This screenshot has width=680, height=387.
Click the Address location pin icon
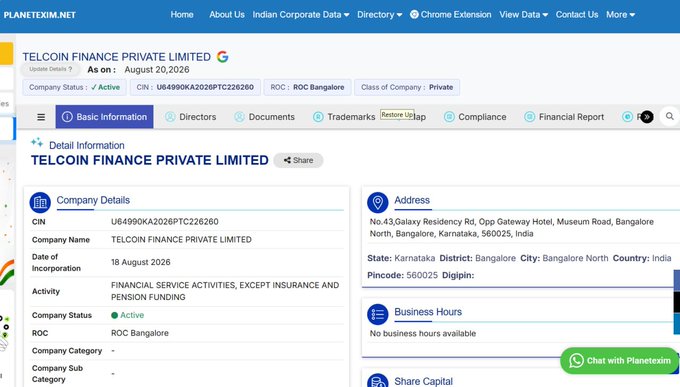tap(378, 202)
